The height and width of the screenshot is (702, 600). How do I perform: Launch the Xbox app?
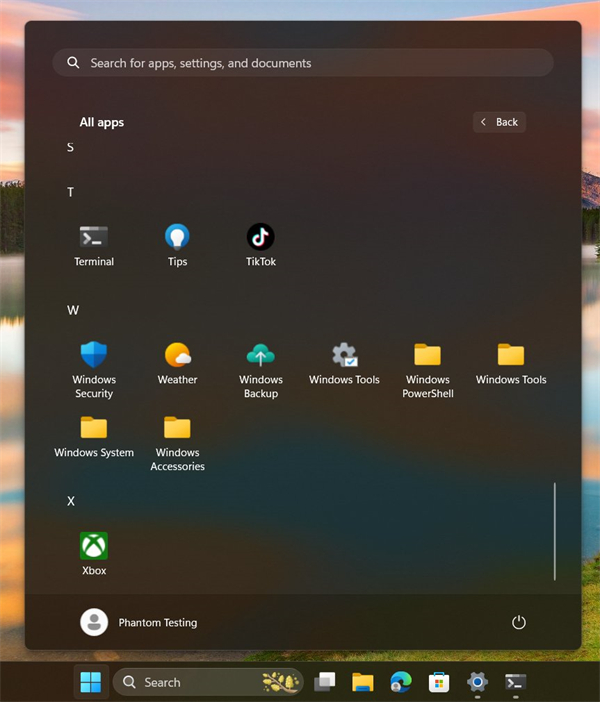pyautogui.click(x=94, y=554)
